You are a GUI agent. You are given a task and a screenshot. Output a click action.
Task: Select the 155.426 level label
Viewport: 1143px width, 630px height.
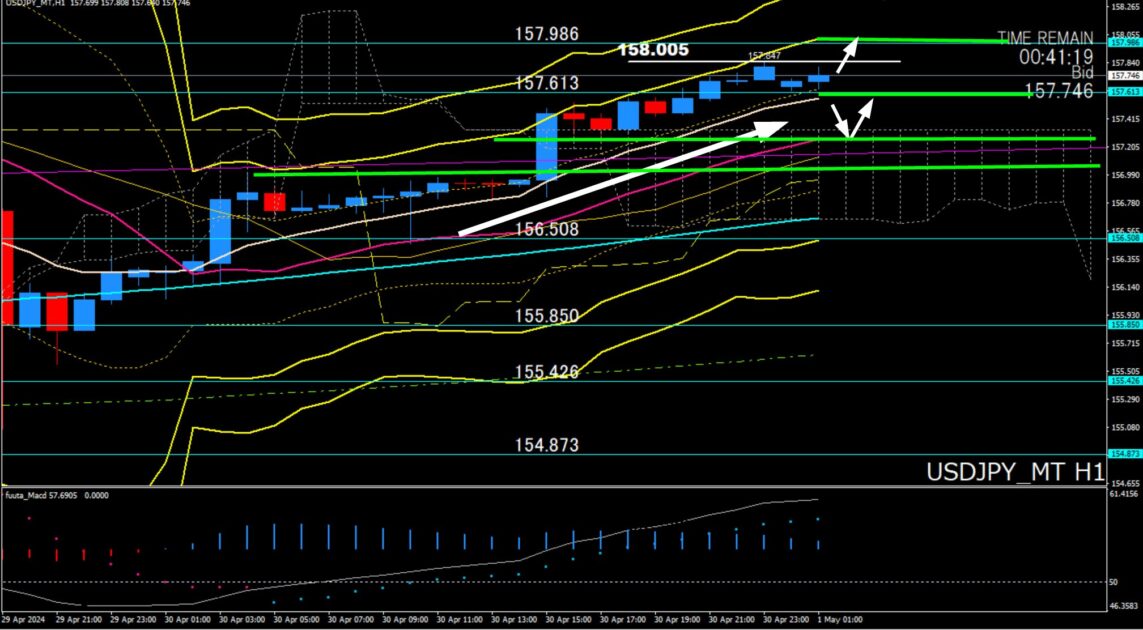pos(547,372)
